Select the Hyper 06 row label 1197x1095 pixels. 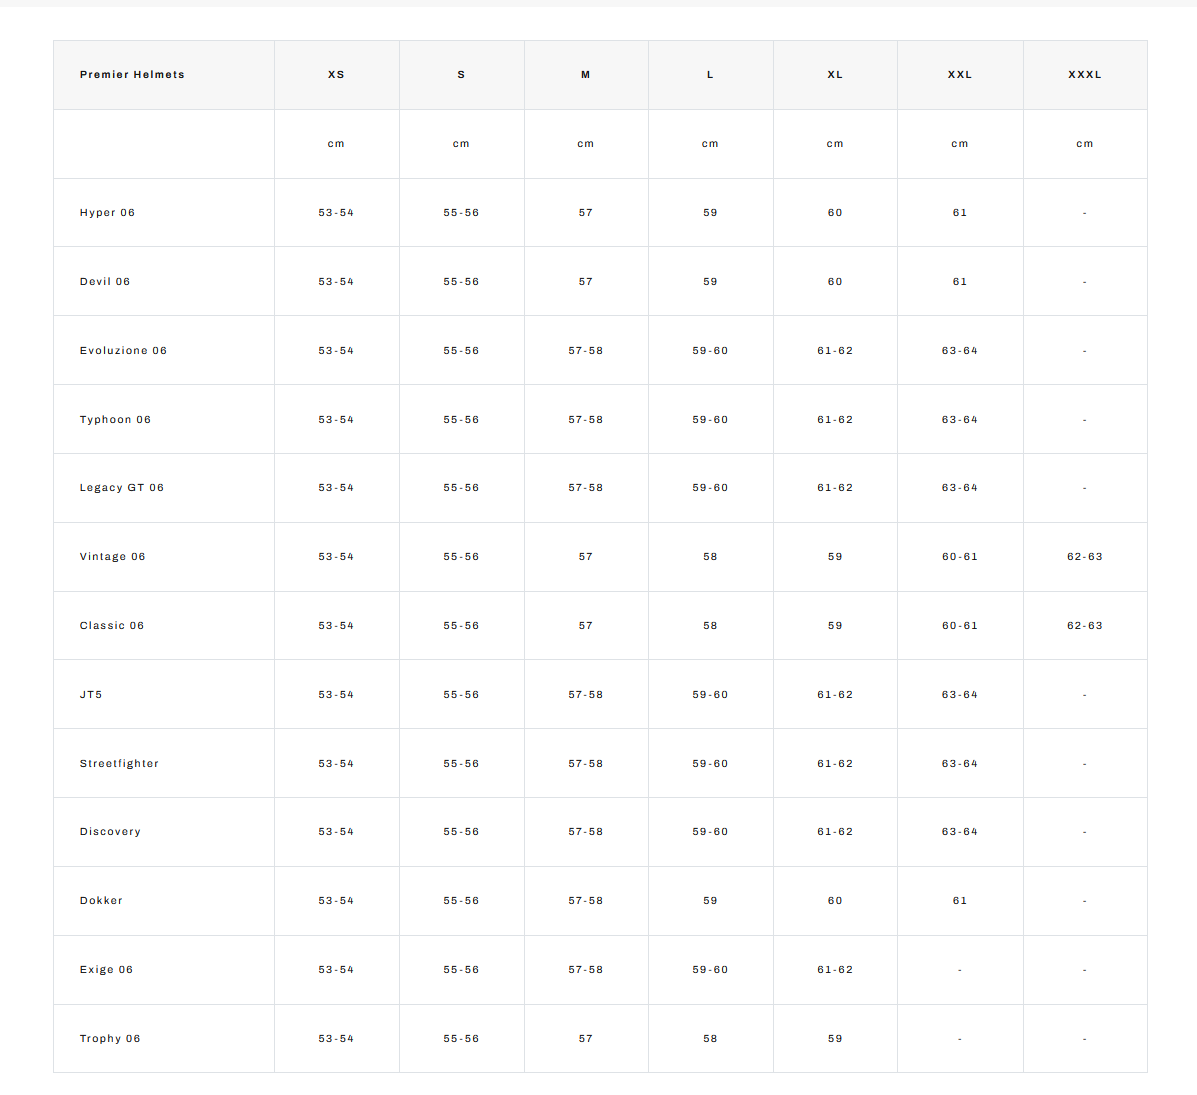107,212
